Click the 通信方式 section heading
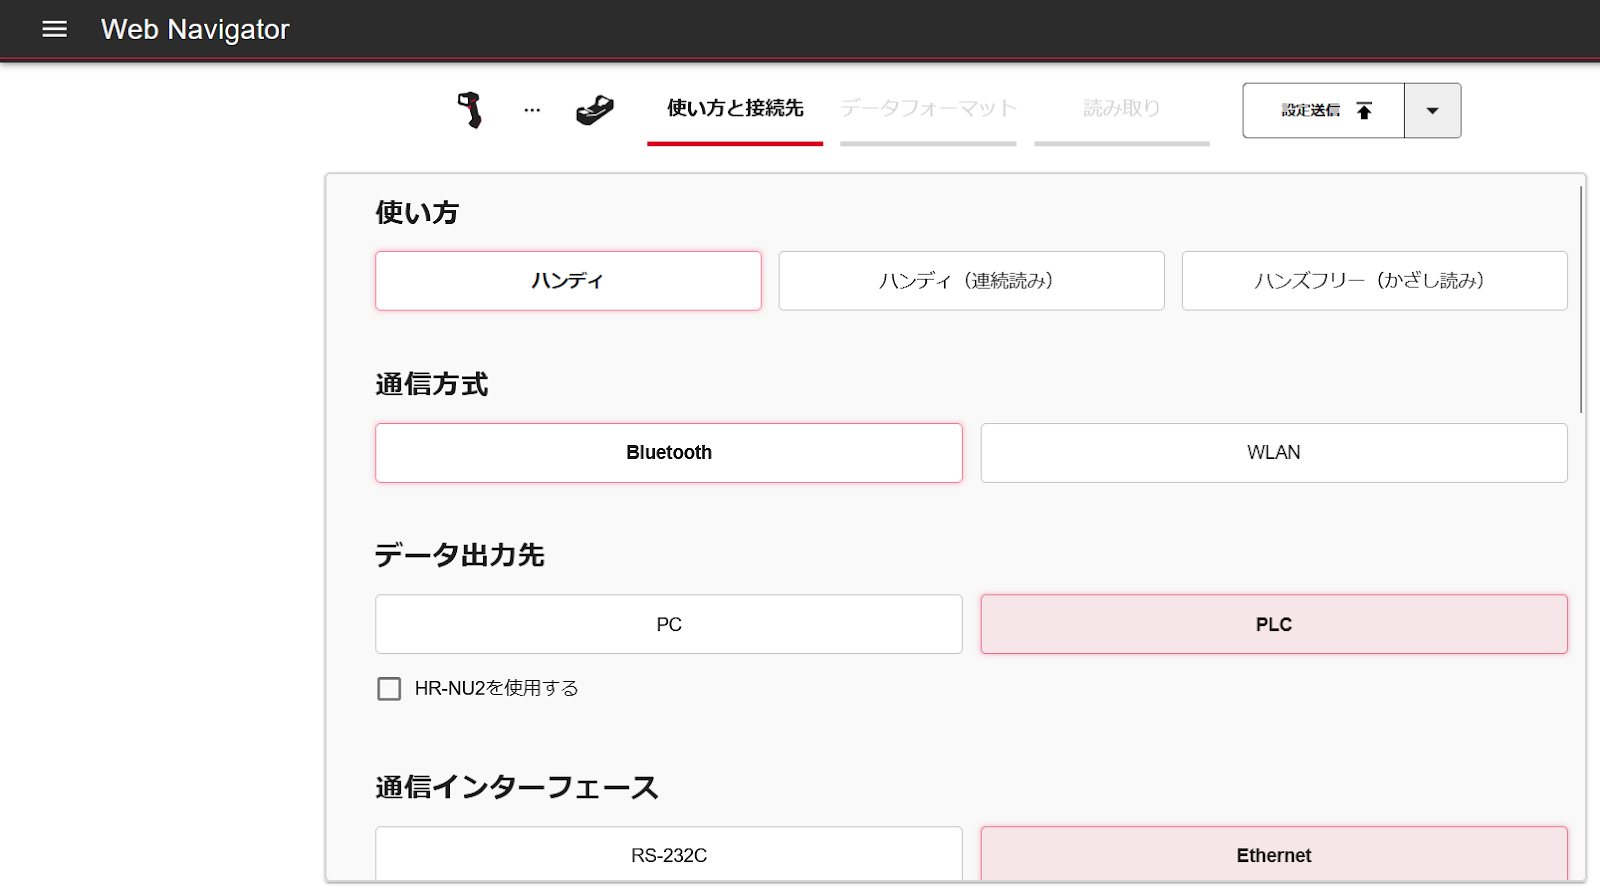Screen dimensions: 1600x894 tap(432, 384)
